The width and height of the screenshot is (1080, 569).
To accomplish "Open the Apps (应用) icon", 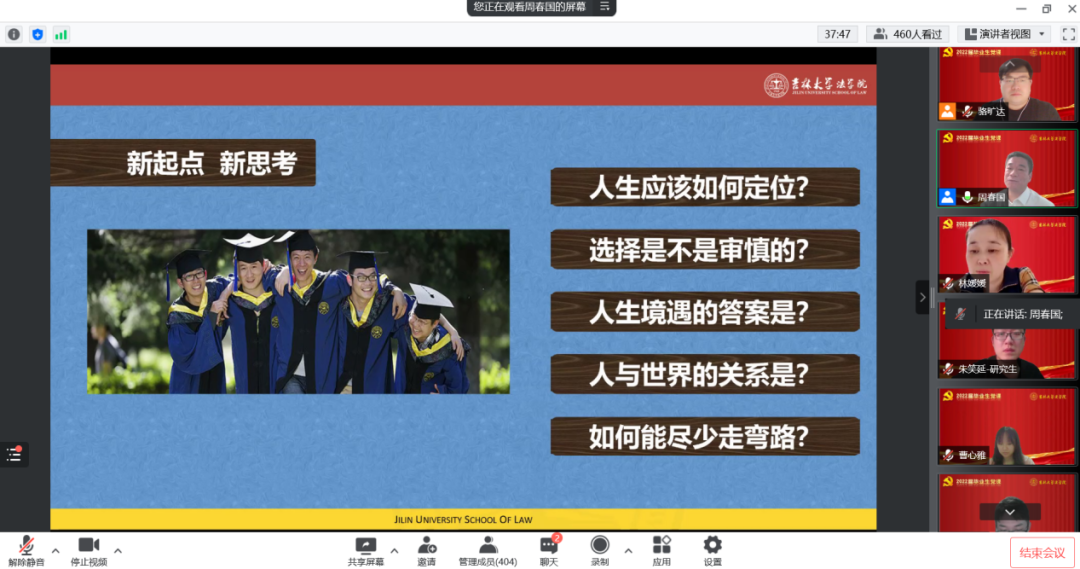I will 661,551.
